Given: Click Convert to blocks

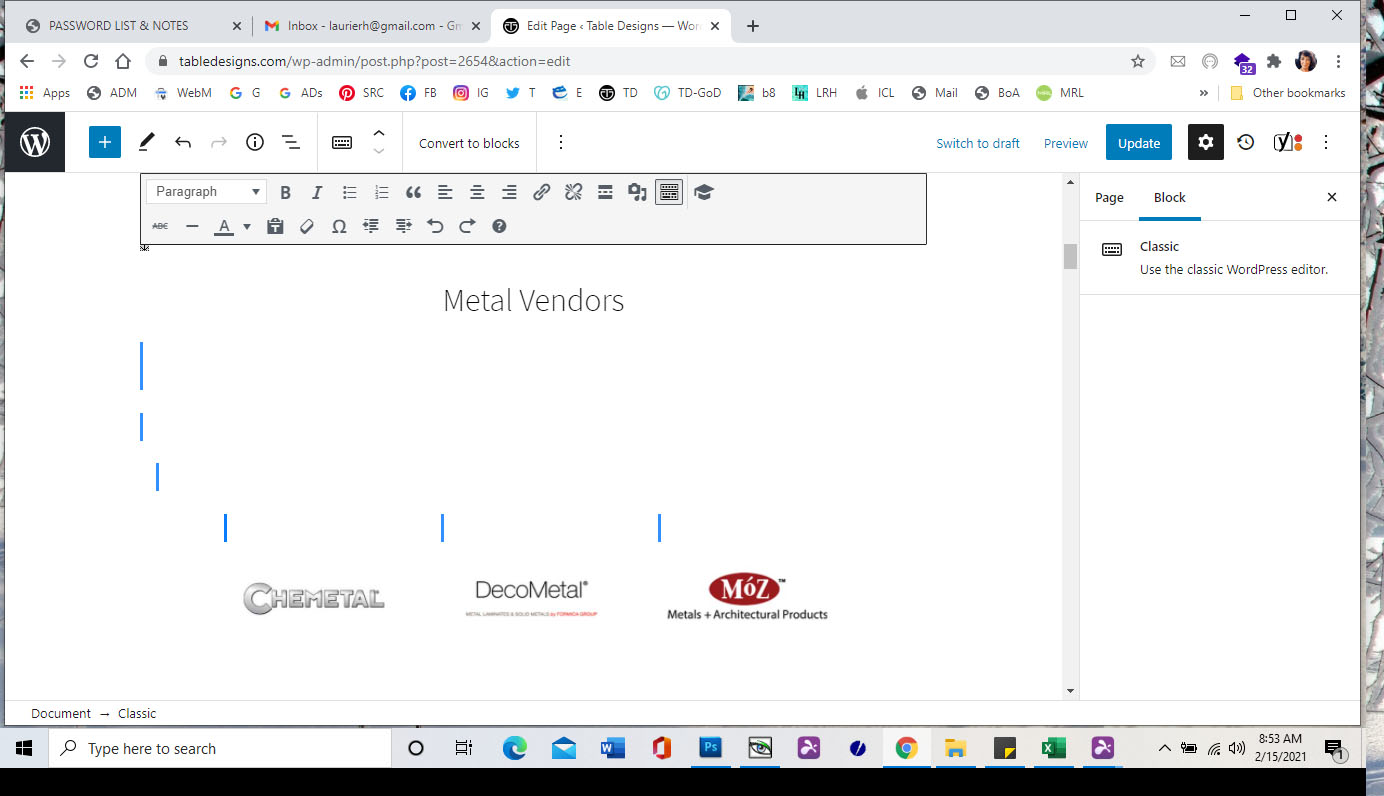Looking at the screenshot, I should (x=469, y=143).
